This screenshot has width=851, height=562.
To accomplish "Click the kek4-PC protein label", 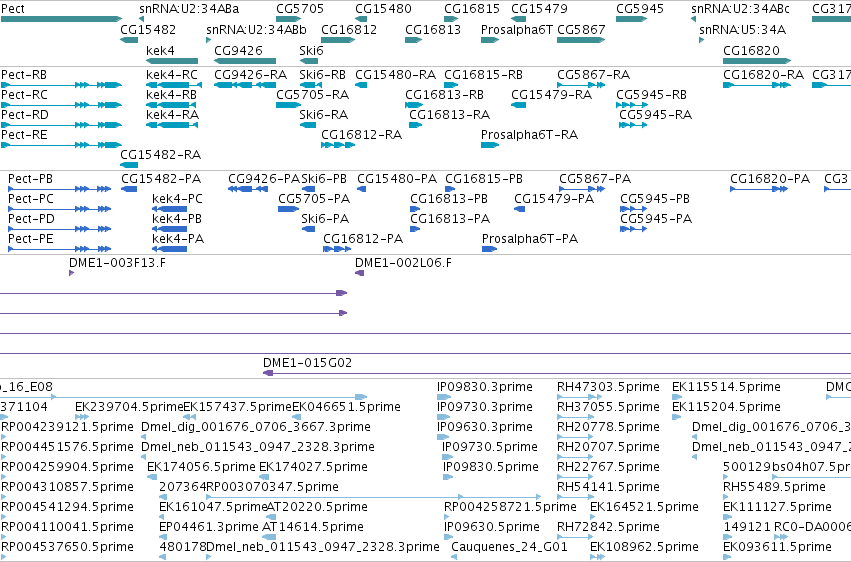I will [x=177, y=199].
